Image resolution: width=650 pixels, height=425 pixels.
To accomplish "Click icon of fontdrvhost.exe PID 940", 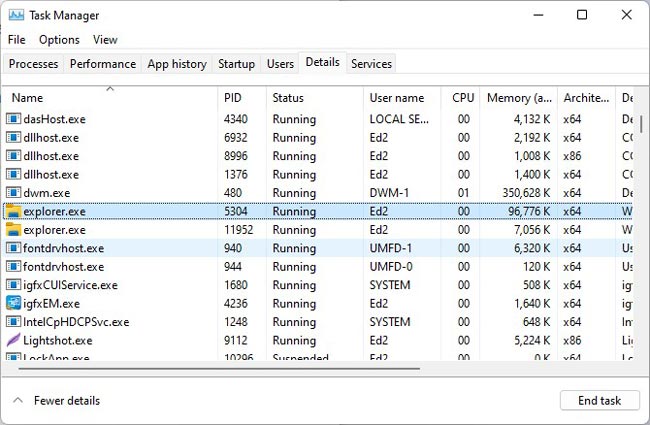I will click(x=13, y=248).
